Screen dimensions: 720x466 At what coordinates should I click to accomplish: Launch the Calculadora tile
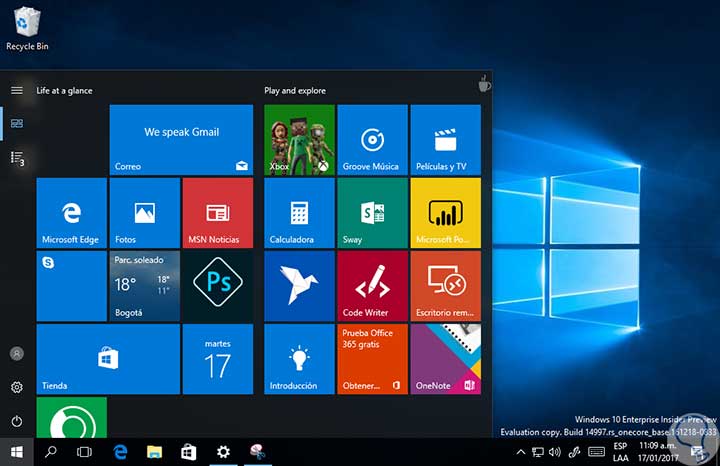point(299,213)
